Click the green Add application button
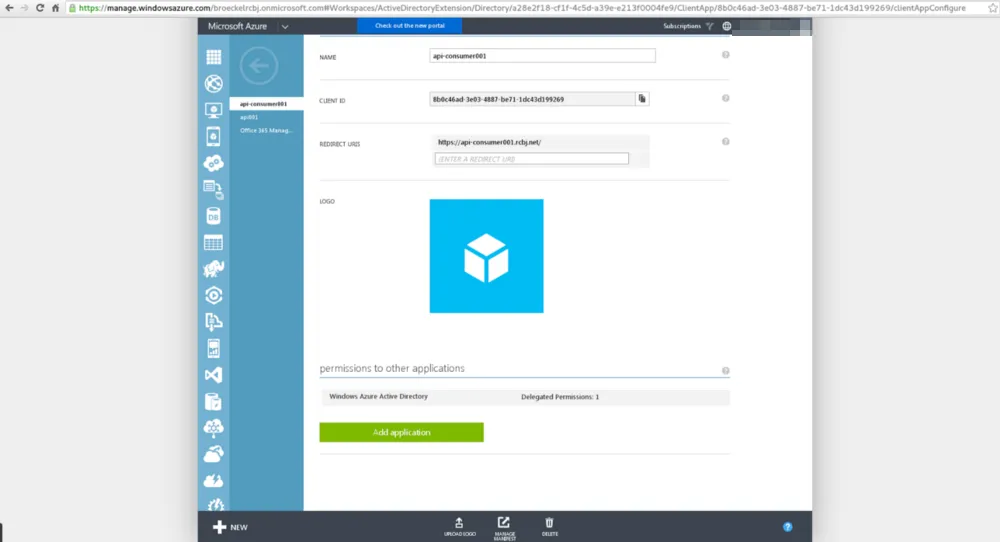Image resolution: width=1000 pixels, height=542 pixels. [x=401, y=432]
